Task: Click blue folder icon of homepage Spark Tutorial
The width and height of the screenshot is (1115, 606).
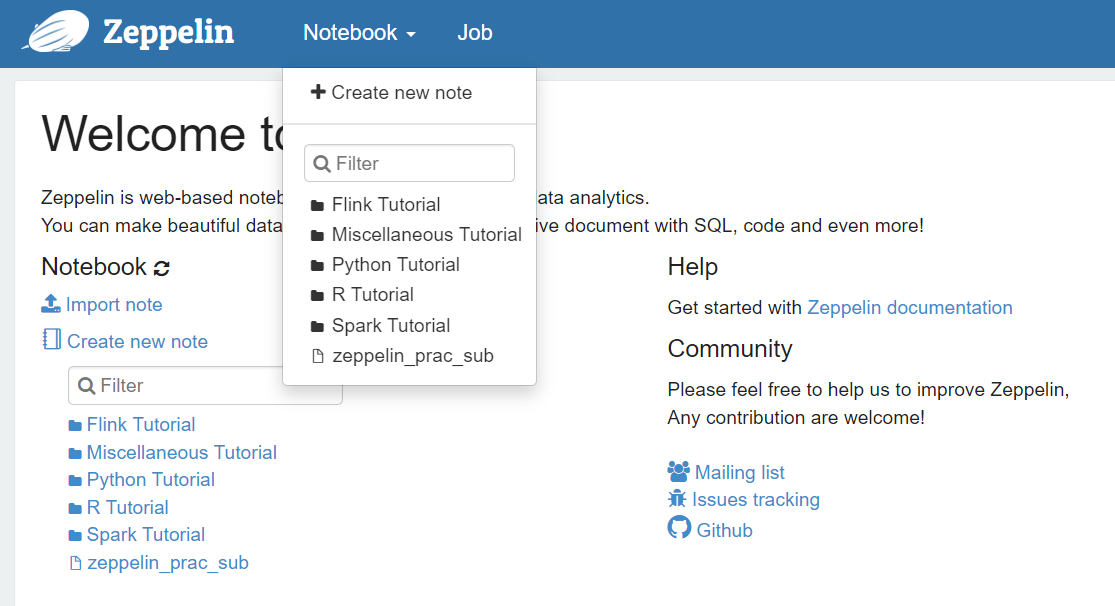Action: pyautogui.click(x=75, y=535)
